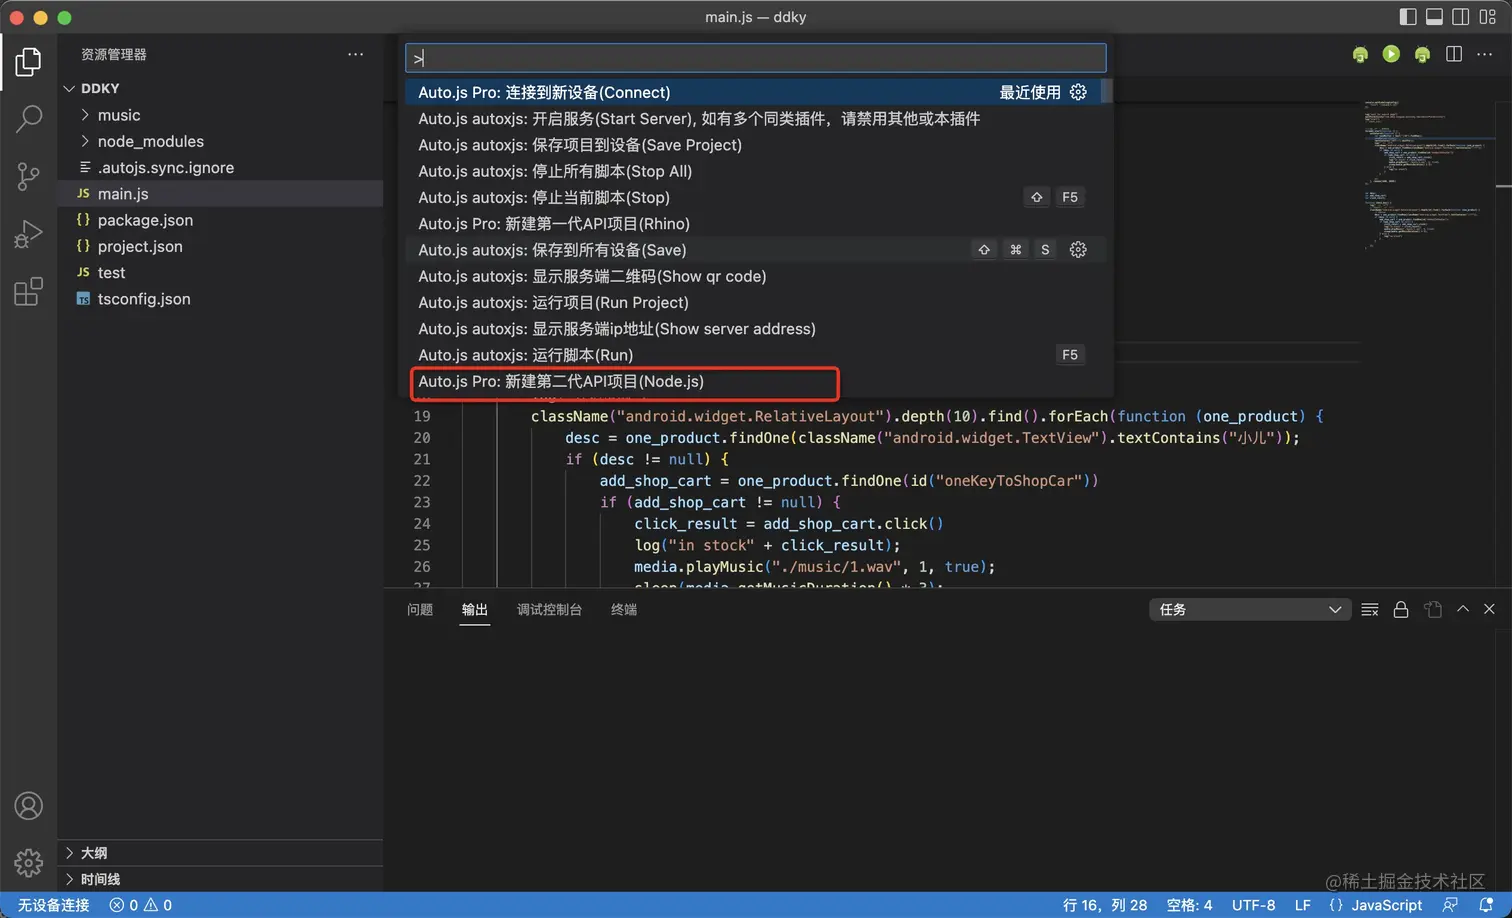Screen dimensions: 1512x918
Task: Open Explorer more actions ellipsis
Action: tap(355, 54)
